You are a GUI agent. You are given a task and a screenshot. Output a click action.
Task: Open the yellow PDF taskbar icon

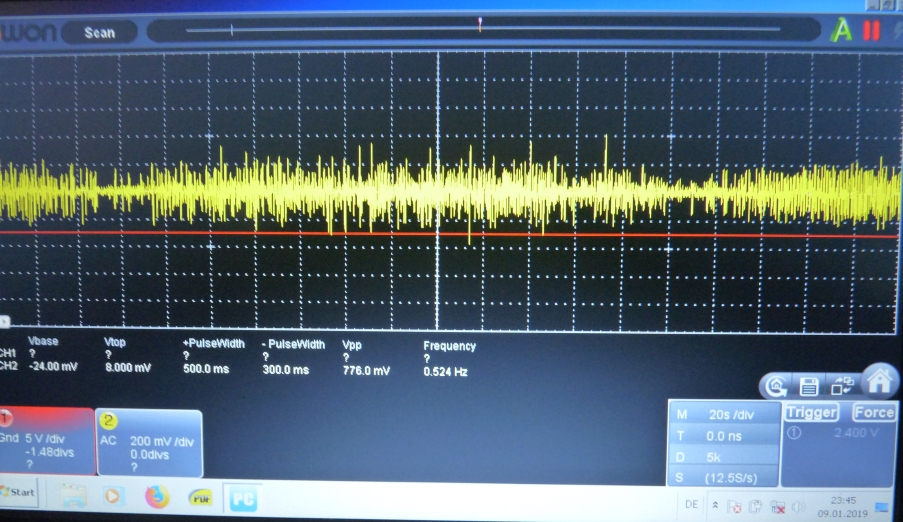click(200, 498)
